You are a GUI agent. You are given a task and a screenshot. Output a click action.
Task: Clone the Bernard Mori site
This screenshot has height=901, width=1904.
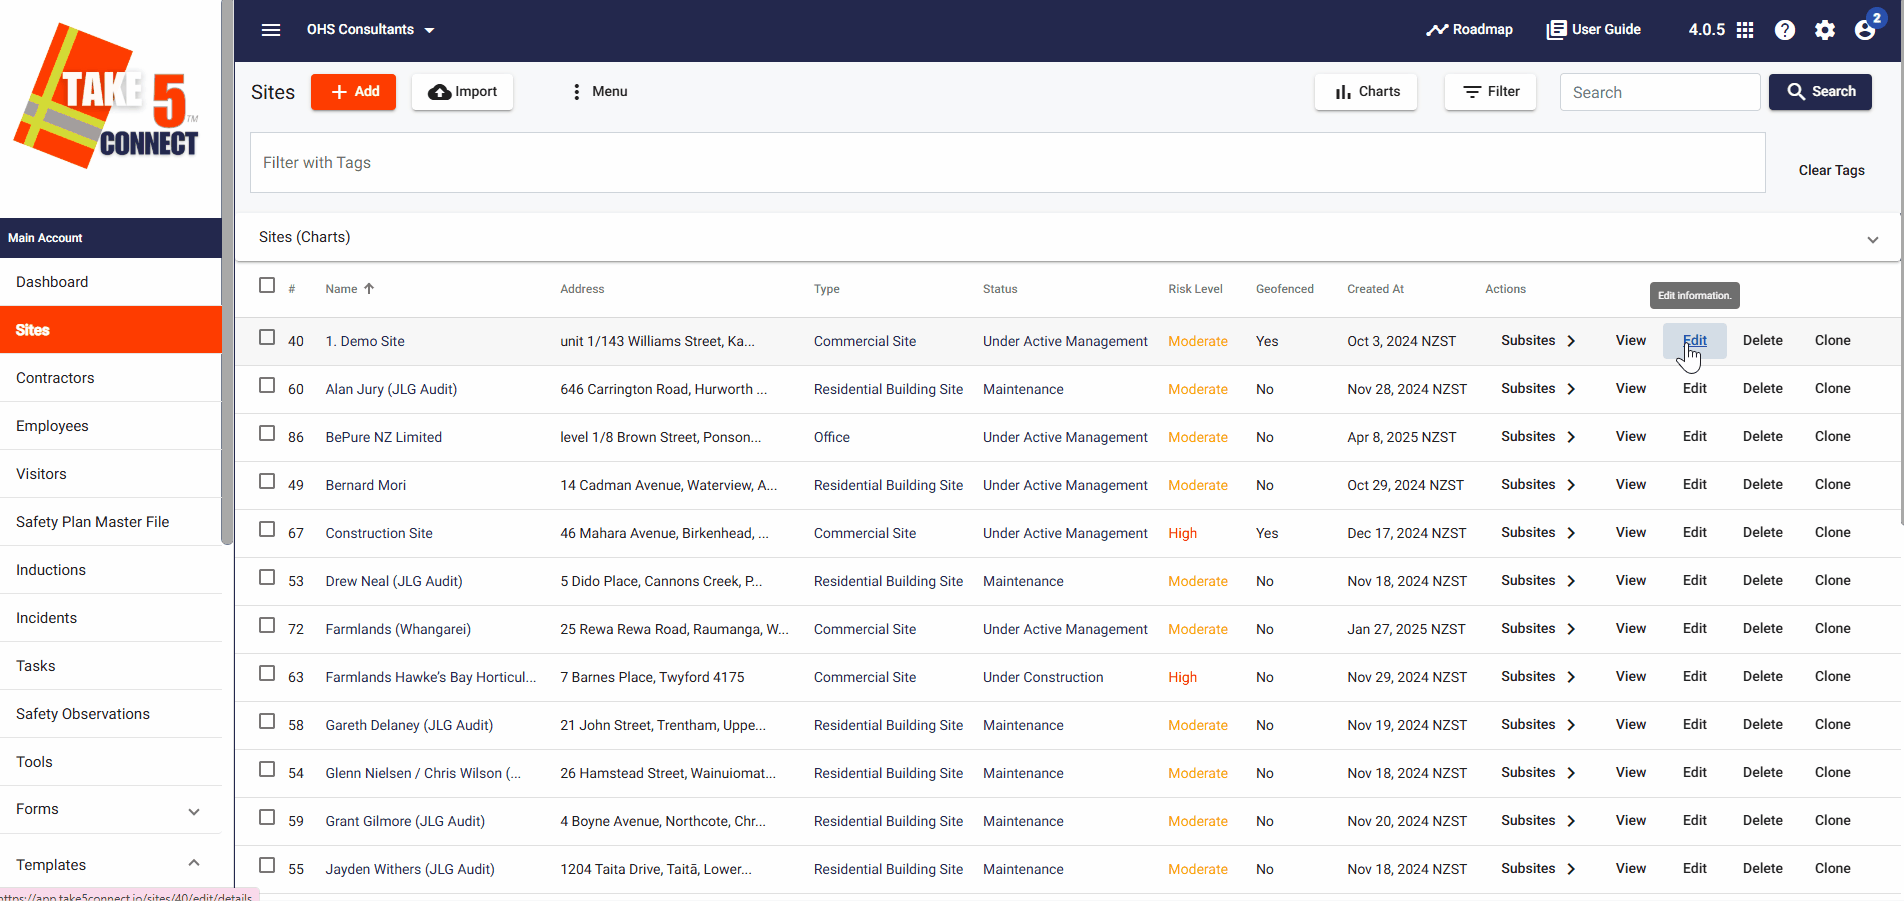pos(1833,485)
